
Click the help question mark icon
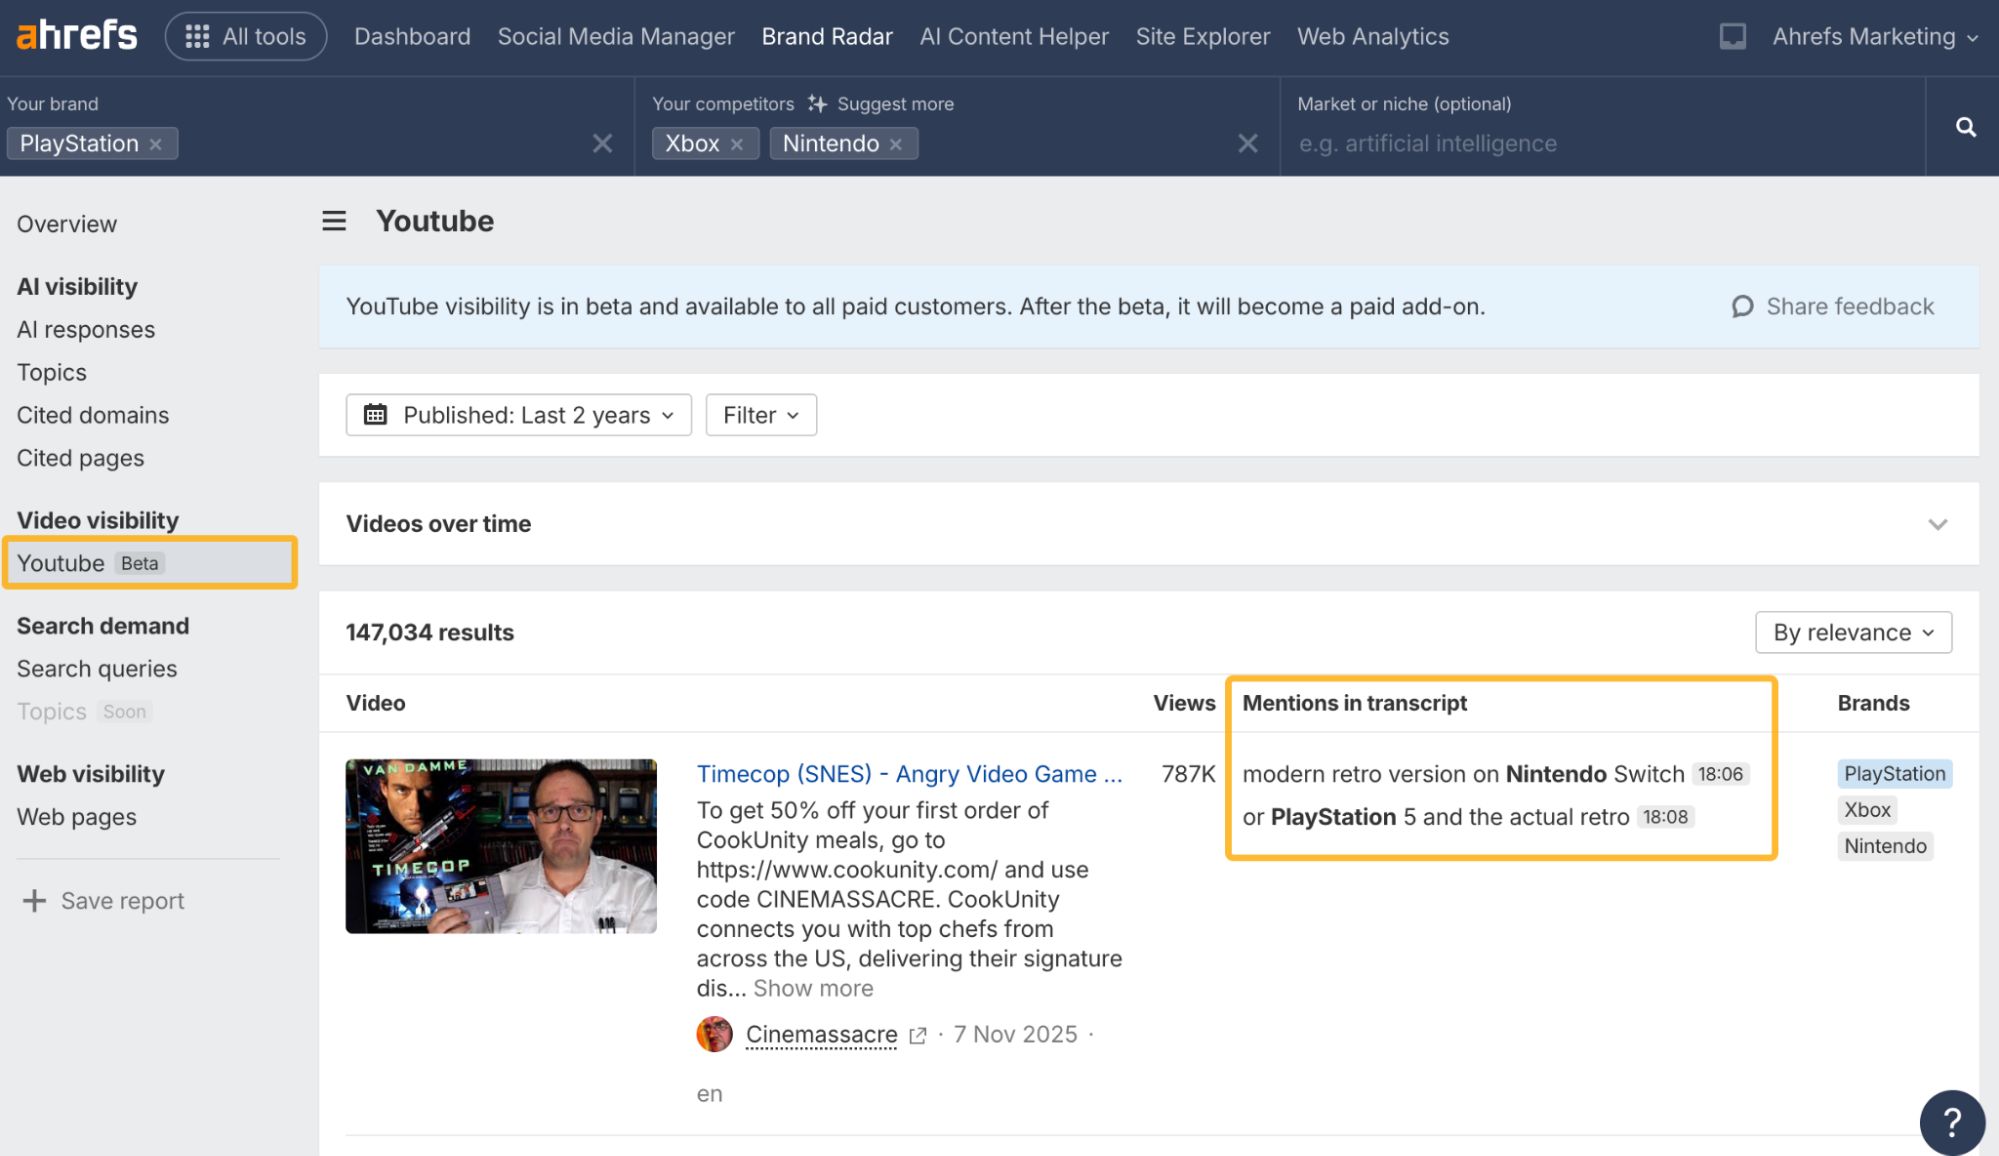point(1951,1121)
